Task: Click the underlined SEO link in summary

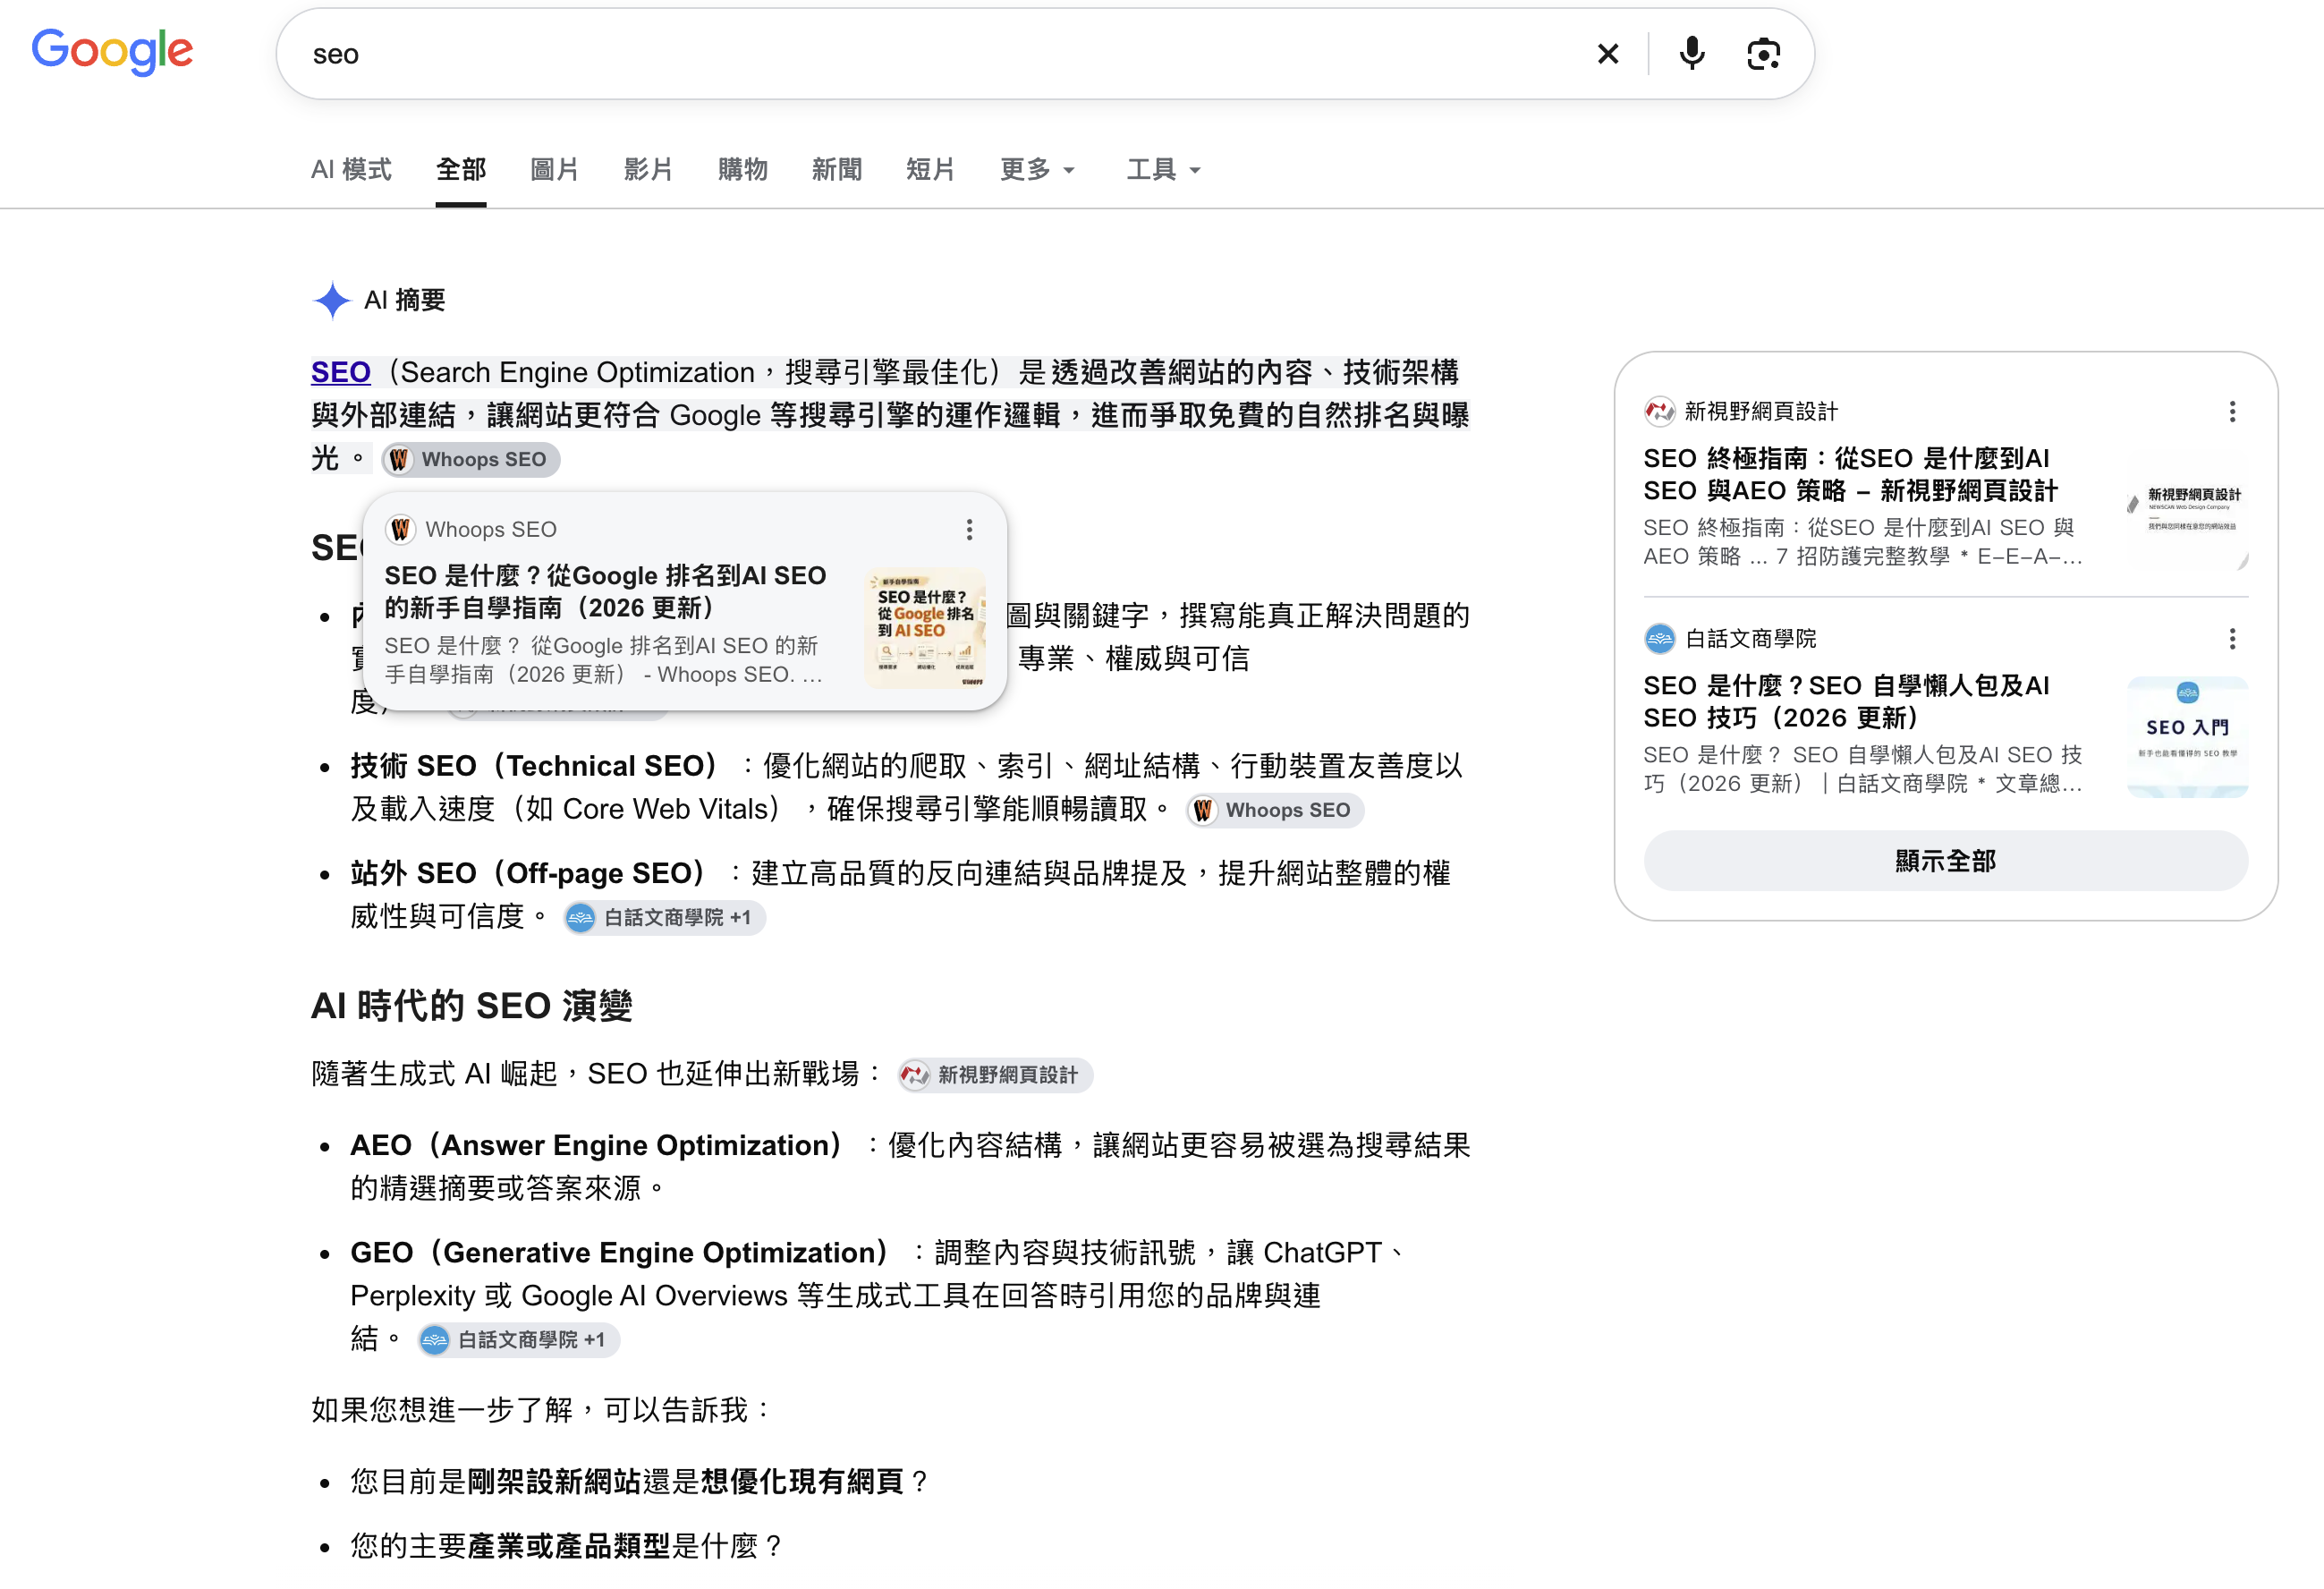Action: (x=341, y=372)
